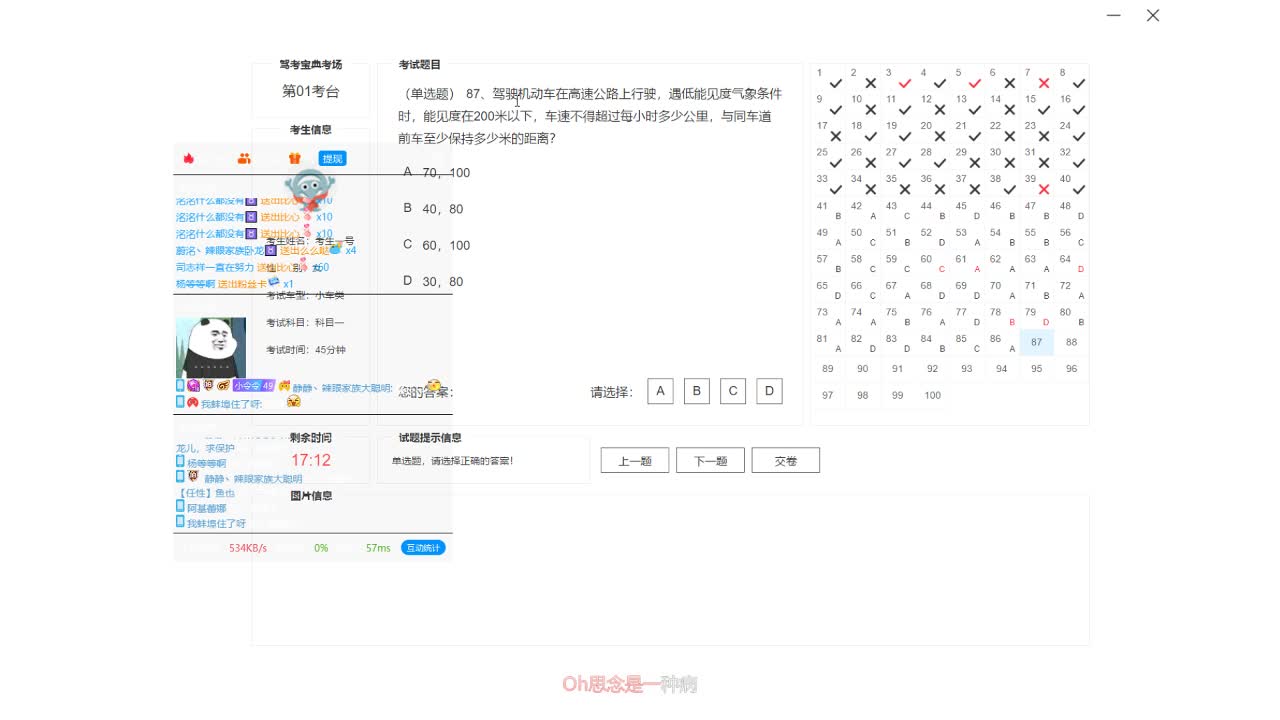Click chat message 龙儿，求保护
Screen dimensions: 1280x720
tap(205, 448)
